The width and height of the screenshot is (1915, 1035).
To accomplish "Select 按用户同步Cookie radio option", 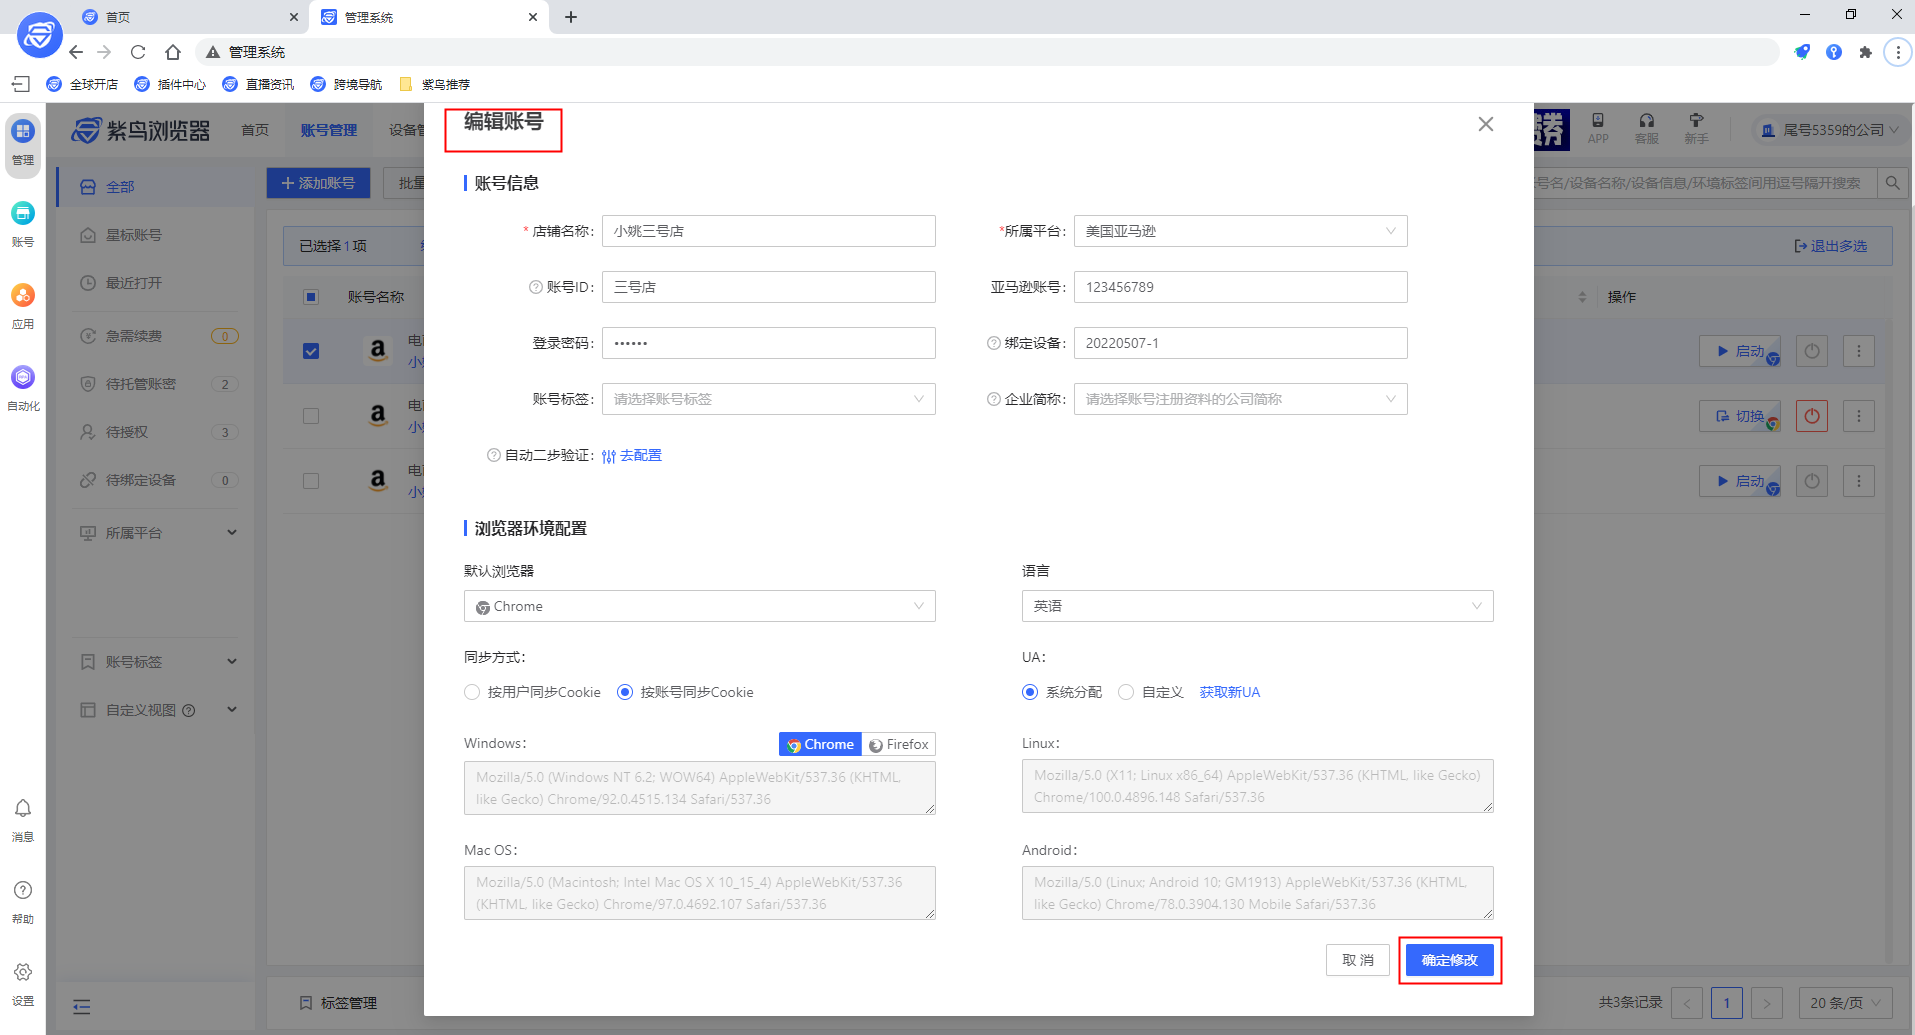I will pos(471,691).
